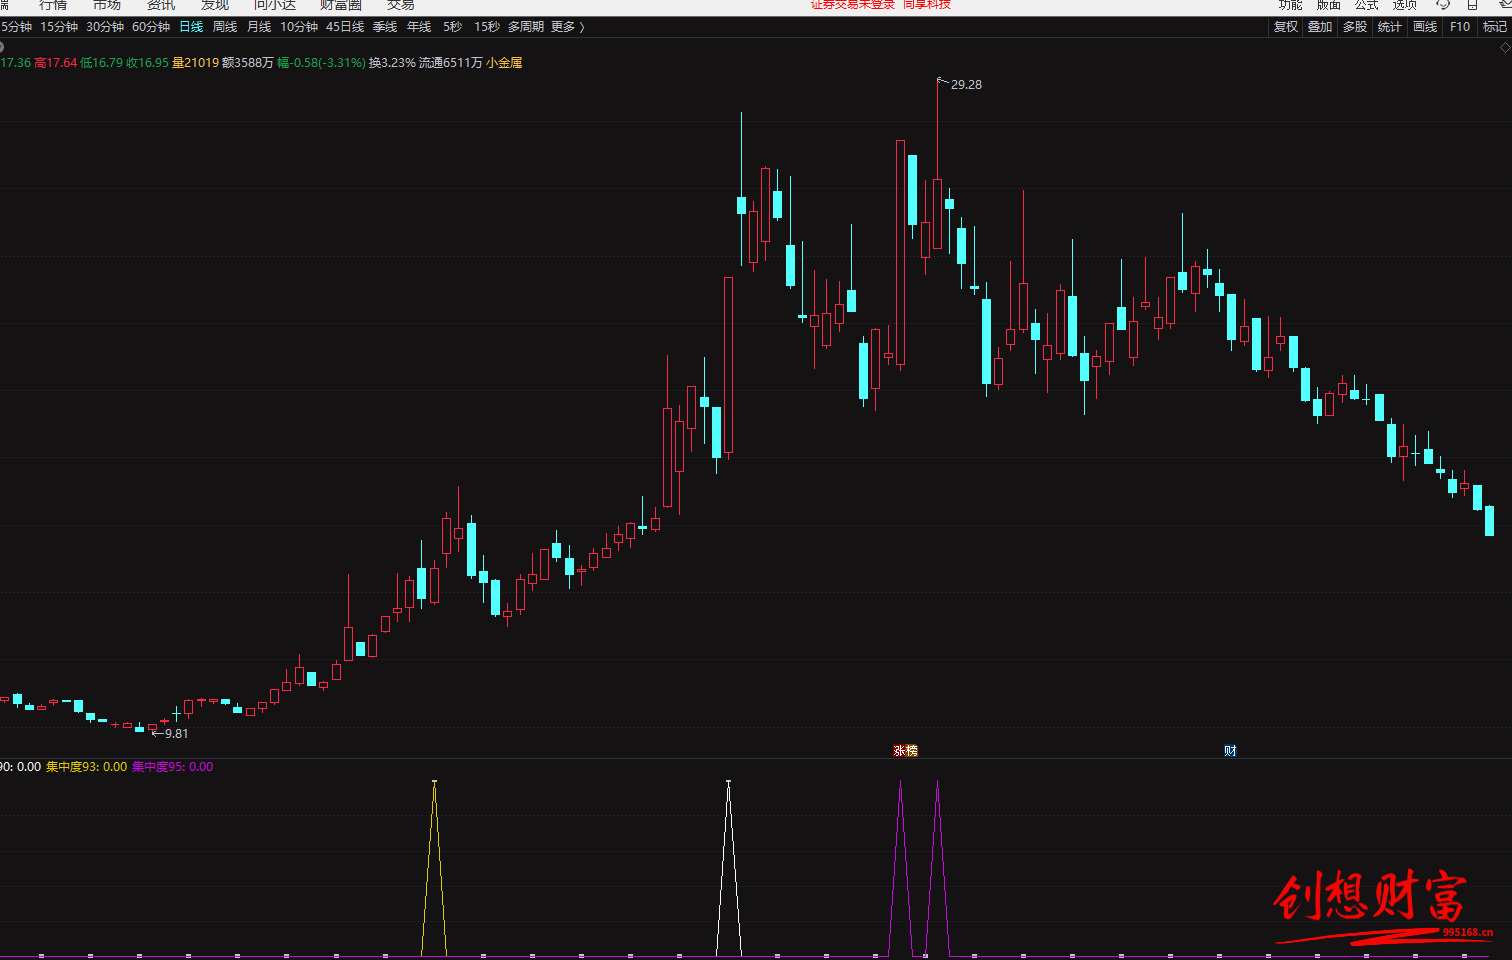The height and width of the screenshot is (960, 1512).
Task: Open the 市场 menu
Action: pos(107,5)
